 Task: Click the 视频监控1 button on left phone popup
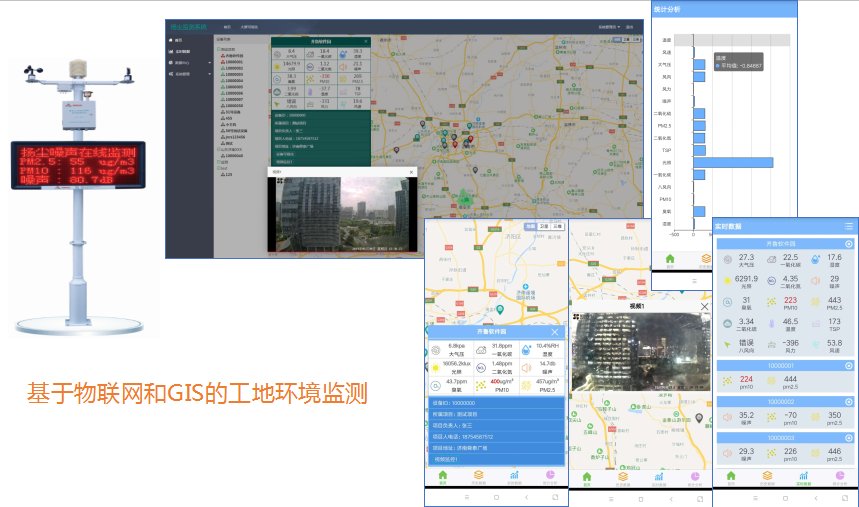click(x=445, y=459)
